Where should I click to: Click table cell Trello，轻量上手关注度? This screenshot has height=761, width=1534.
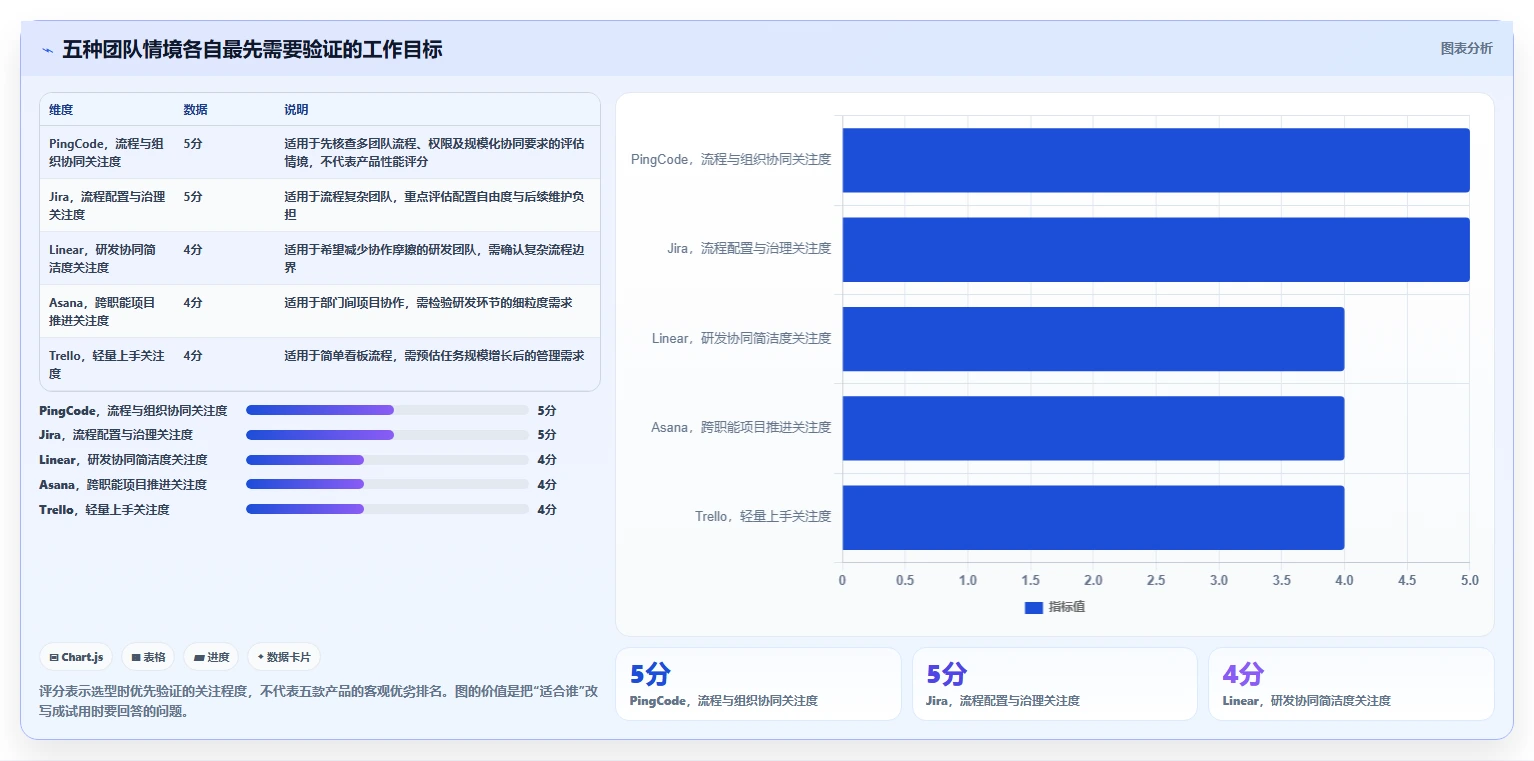click(107, 364)
